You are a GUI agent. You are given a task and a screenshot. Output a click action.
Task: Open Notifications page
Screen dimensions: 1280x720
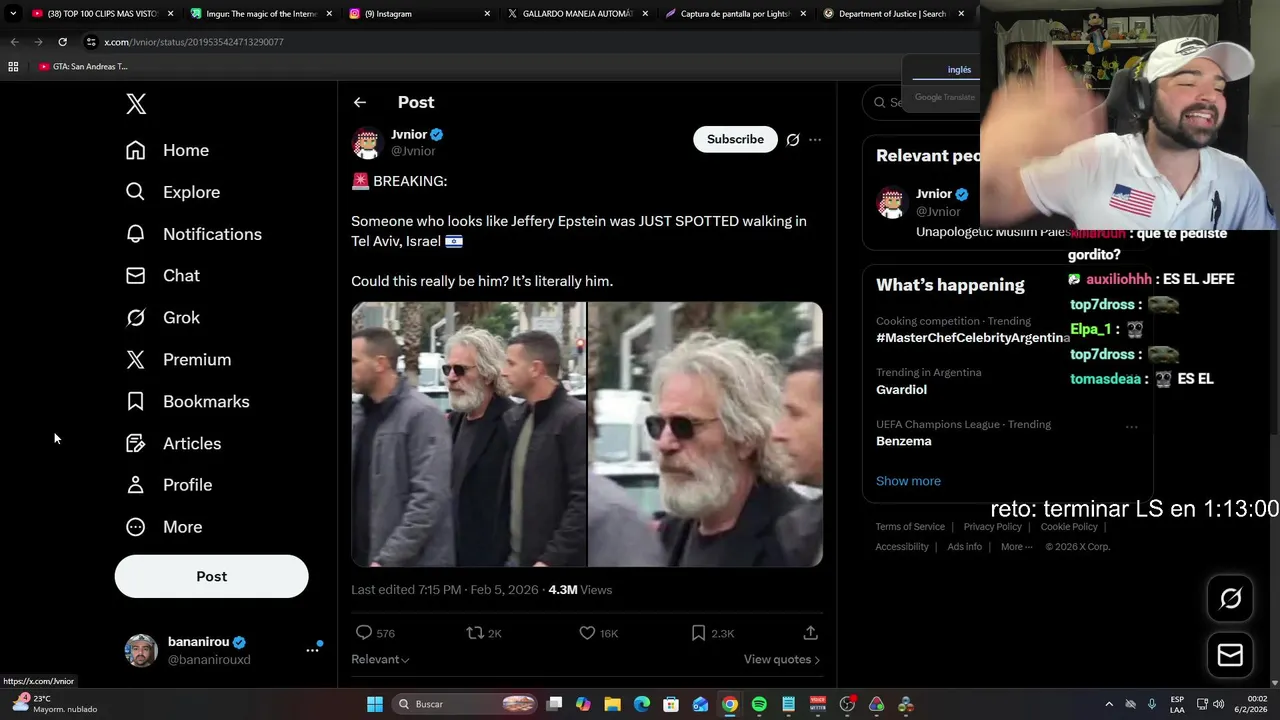point(193,234)
